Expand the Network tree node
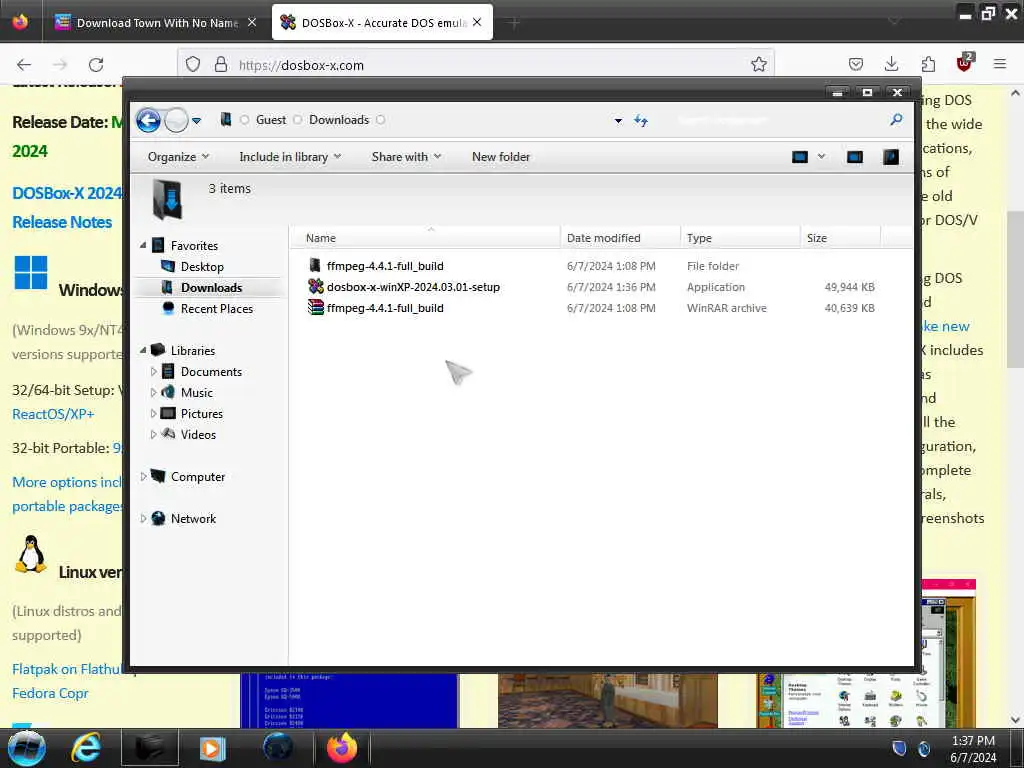This screenshot has width=1024, height=768. 143,519
